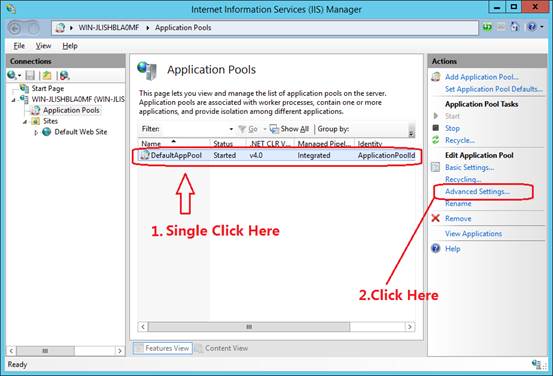Sort by the Name column header
This screenshot has height=376, width=553.
click(174, 143)
